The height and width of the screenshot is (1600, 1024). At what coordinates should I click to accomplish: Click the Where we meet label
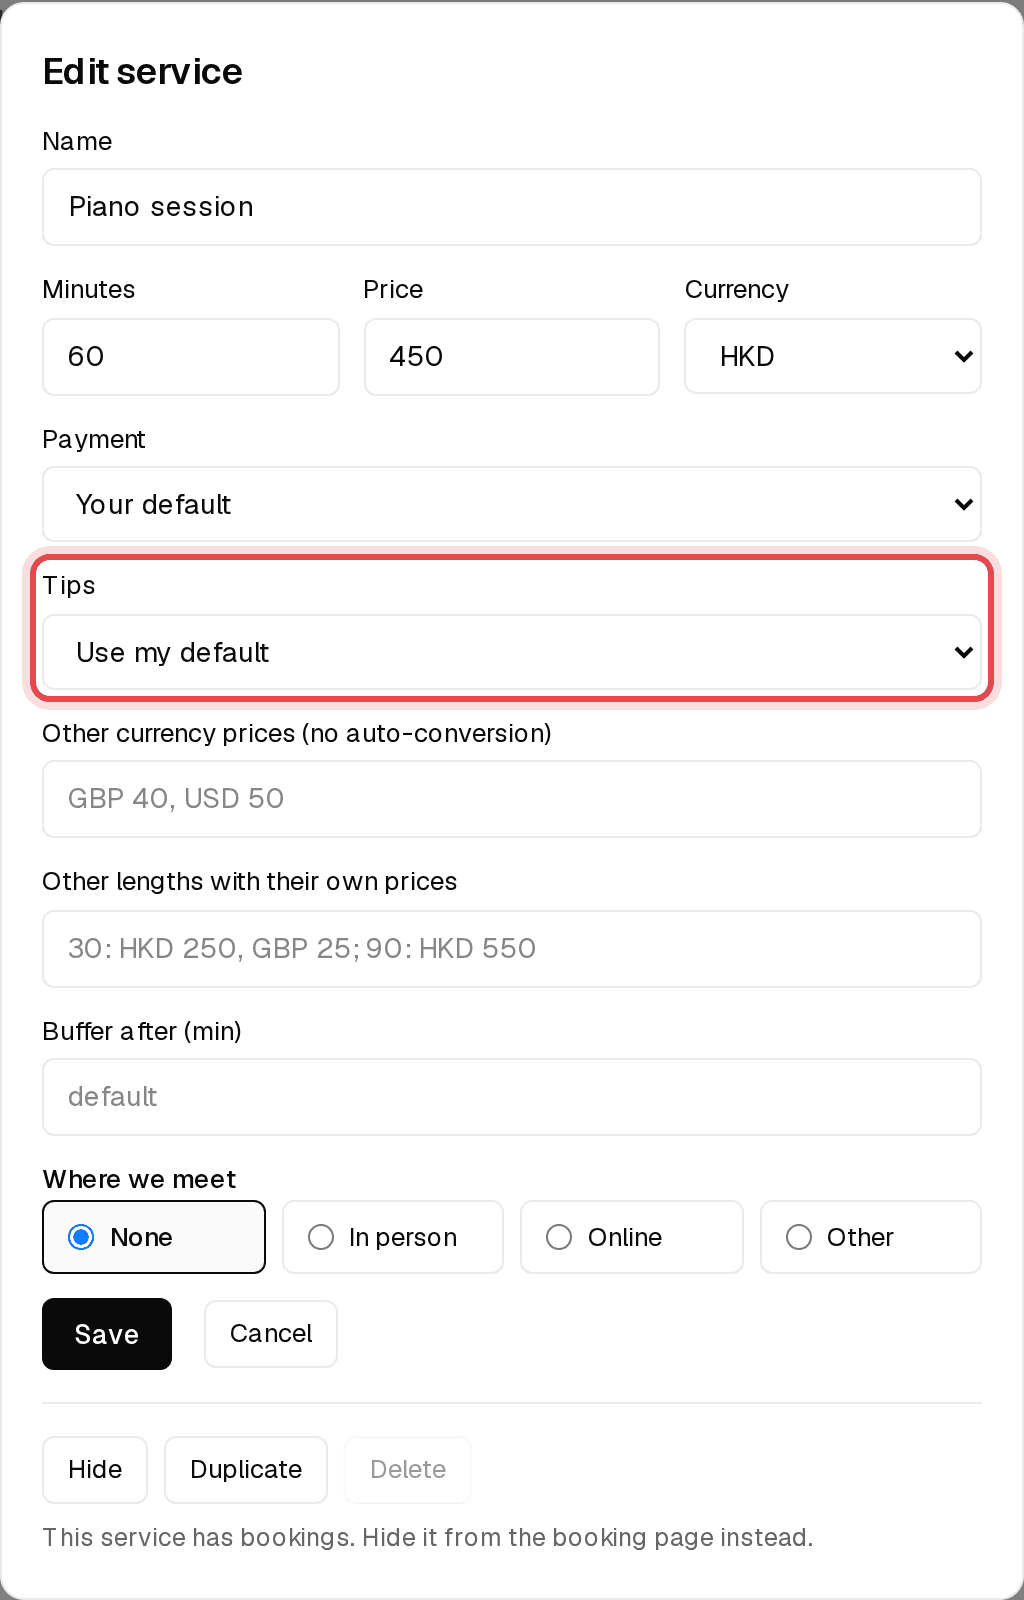click(140, 1179)
